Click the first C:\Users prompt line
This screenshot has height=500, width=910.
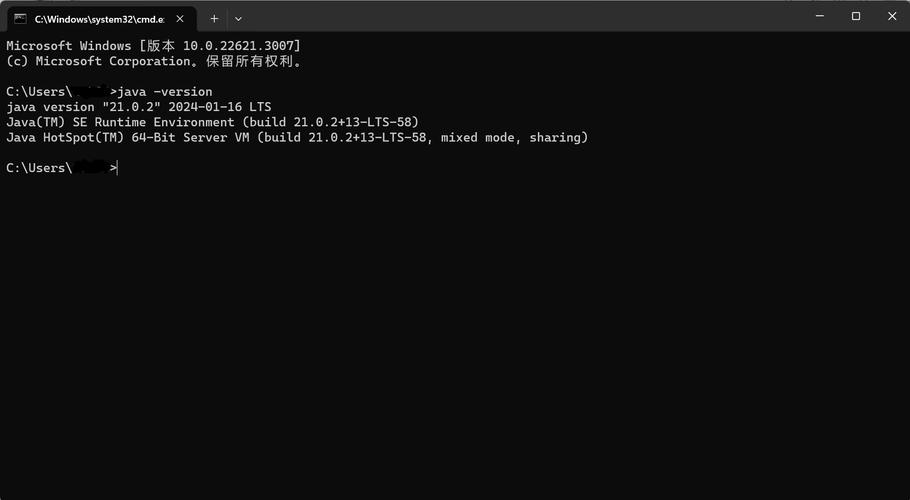pyautogui.click(x=38, y=92)
